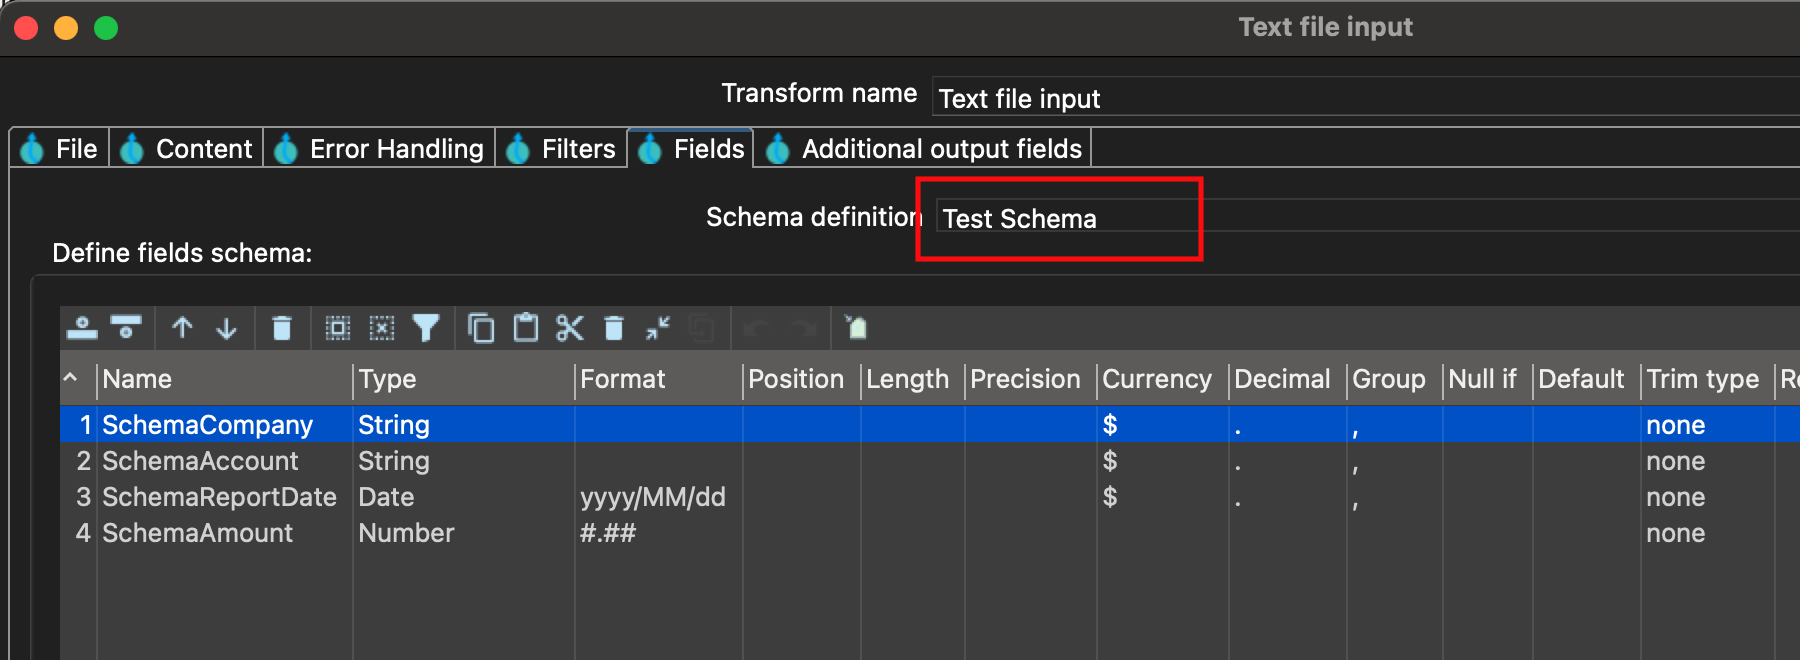The height and width of the screenshot is (660, 1800).
Task: Select the SchemaReportDate row
Action: 219,497
